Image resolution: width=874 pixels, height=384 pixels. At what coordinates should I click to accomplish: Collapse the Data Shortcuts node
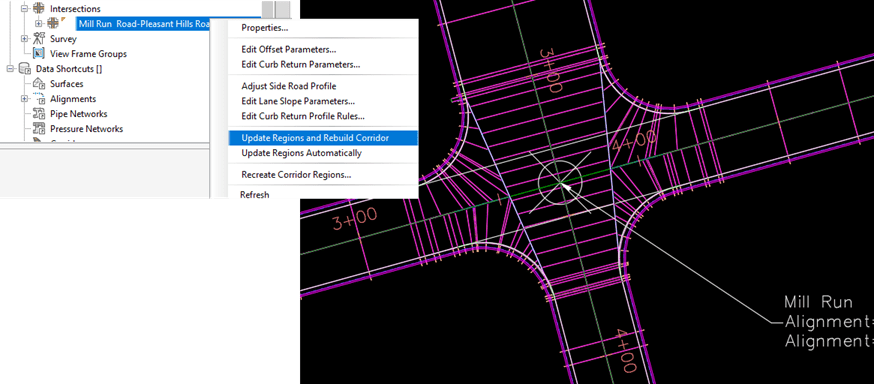[9, 69]
